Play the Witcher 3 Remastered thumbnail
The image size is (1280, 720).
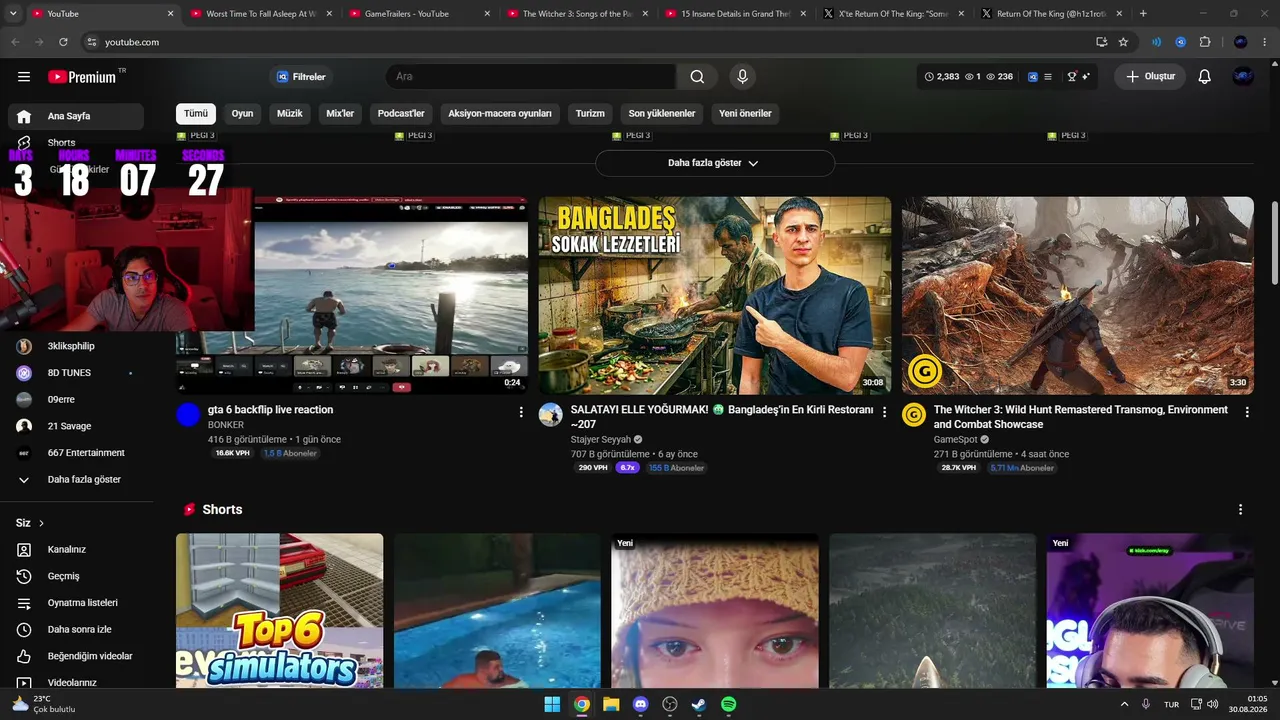(x=1078, y=295)
